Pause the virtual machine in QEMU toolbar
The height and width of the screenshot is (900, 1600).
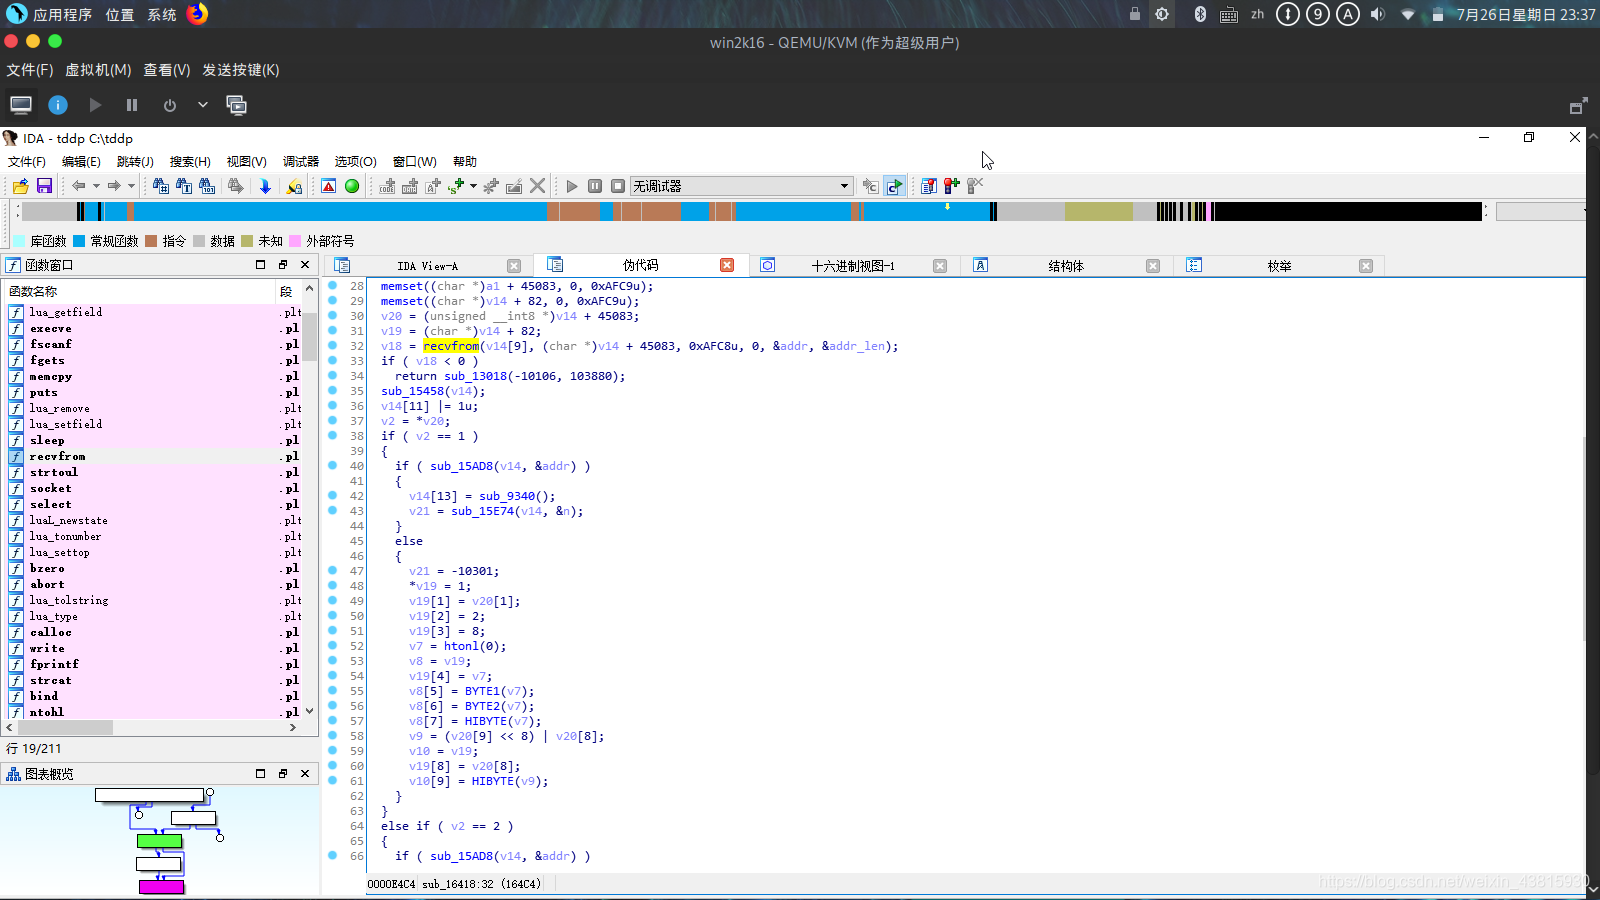pos(132,105)
